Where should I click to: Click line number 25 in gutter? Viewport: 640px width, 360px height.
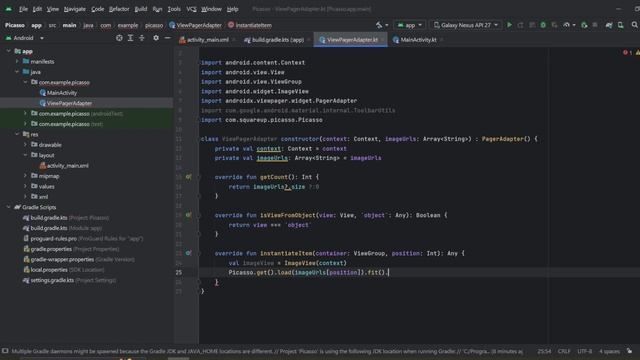179,273
